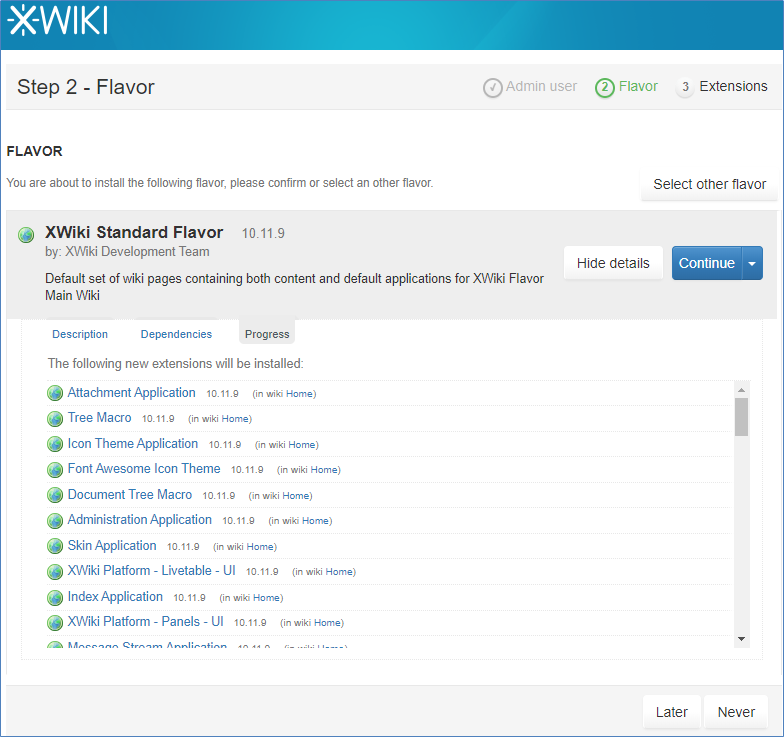The height and width of the screenshot is (737, 784).
Task: Select the Flavor wizard step label
Action: (x=638, y=86)
